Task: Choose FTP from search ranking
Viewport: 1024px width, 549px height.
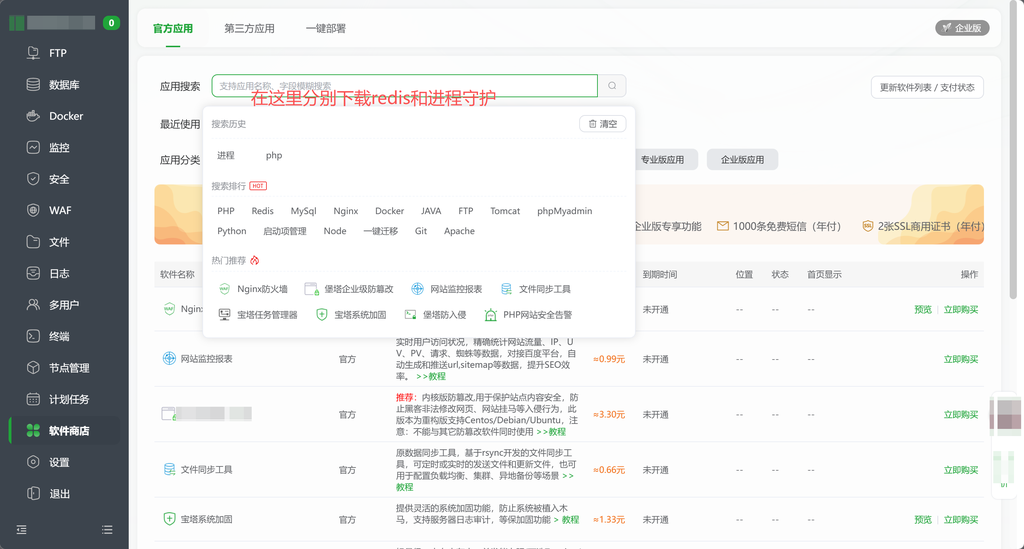Action: point(466,211)
